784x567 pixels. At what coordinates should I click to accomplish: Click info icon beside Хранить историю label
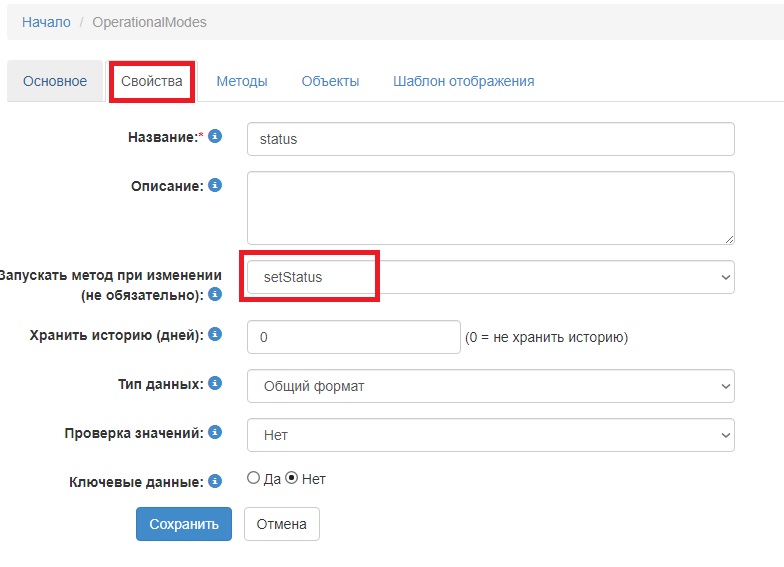point(215,334)
